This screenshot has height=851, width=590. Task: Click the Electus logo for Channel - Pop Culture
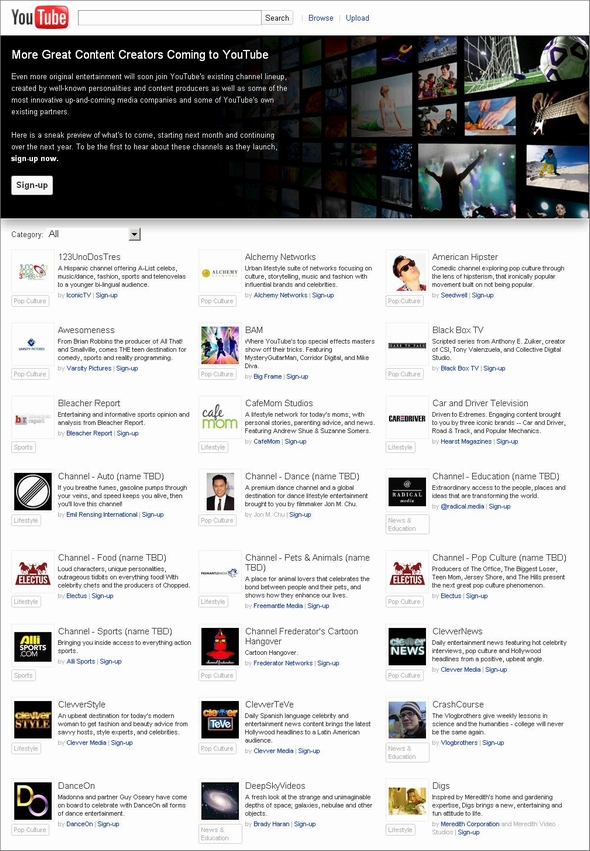pyautogui.click(x=407, y=572)
